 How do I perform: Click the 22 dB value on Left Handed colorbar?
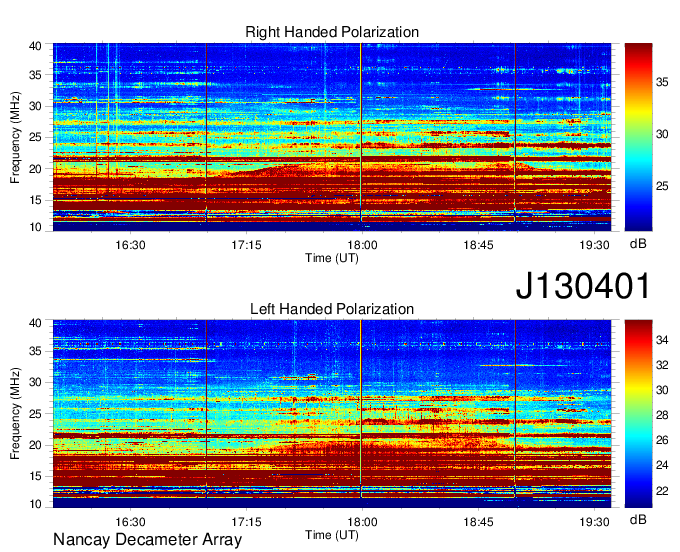tap(662, 490)
